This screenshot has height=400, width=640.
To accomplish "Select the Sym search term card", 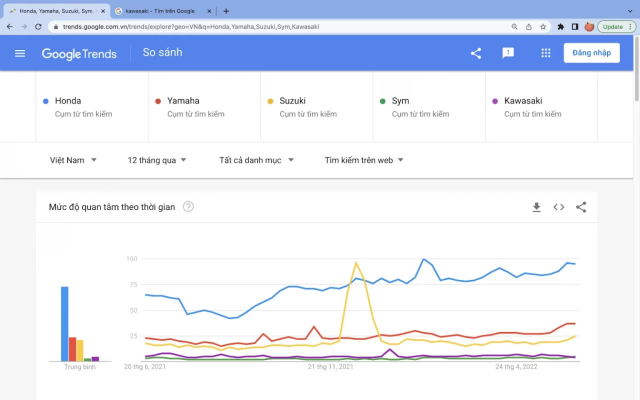I will coord(429,107).
